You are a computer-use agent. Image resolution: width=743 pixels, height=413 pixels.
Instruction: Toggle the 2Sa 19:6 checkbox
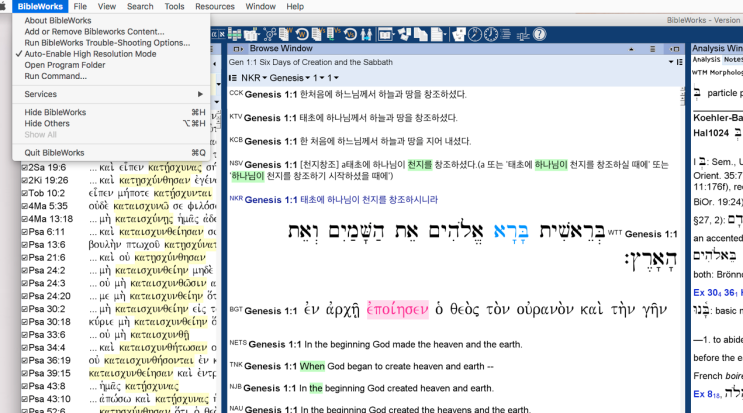coord(25,168)
